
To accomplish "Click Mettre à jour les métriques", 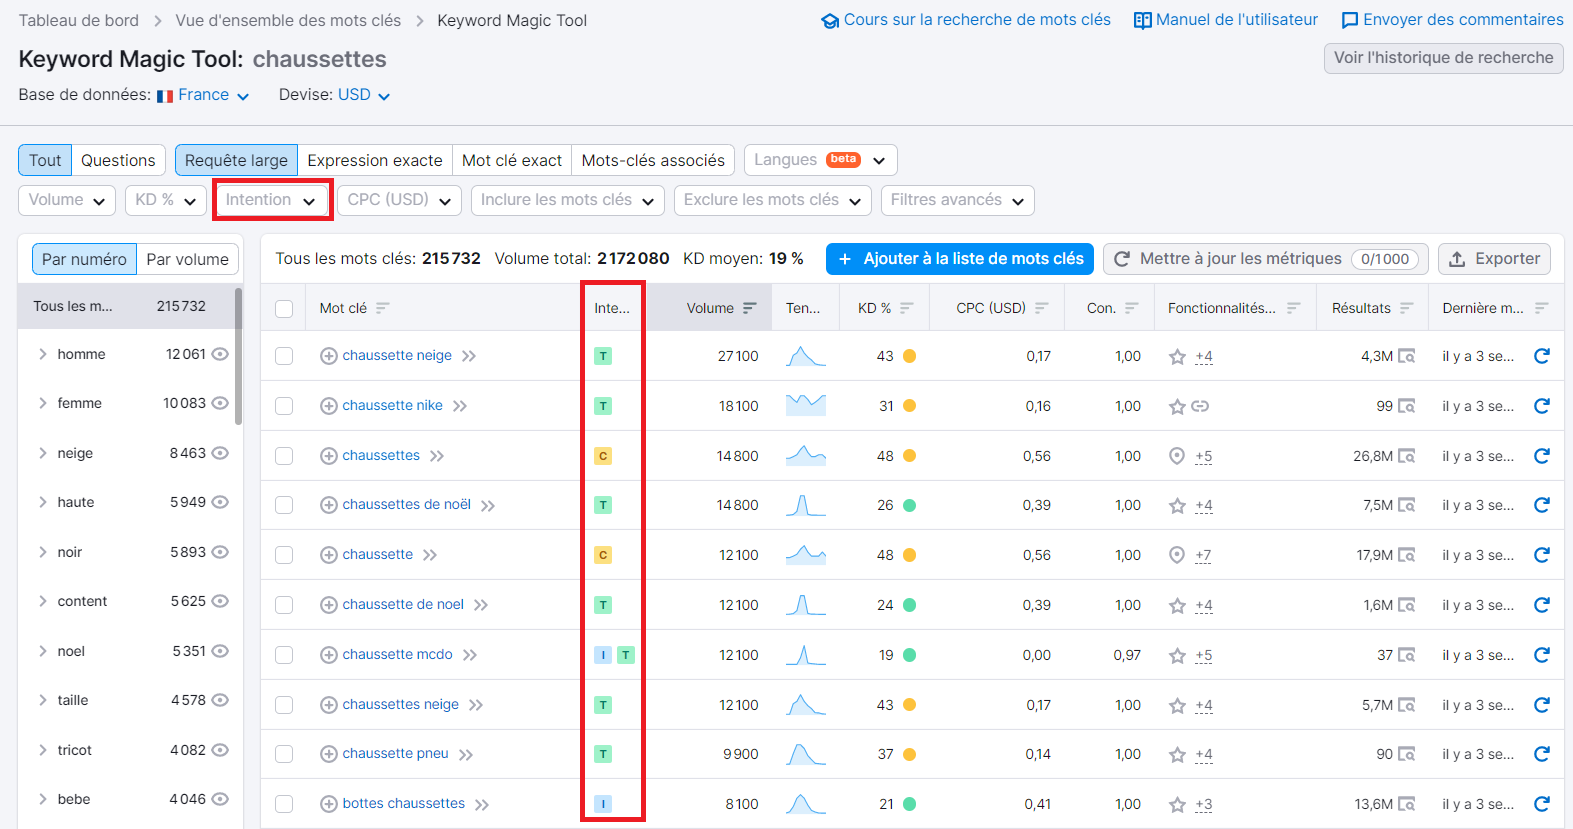I will [1266, 259].
